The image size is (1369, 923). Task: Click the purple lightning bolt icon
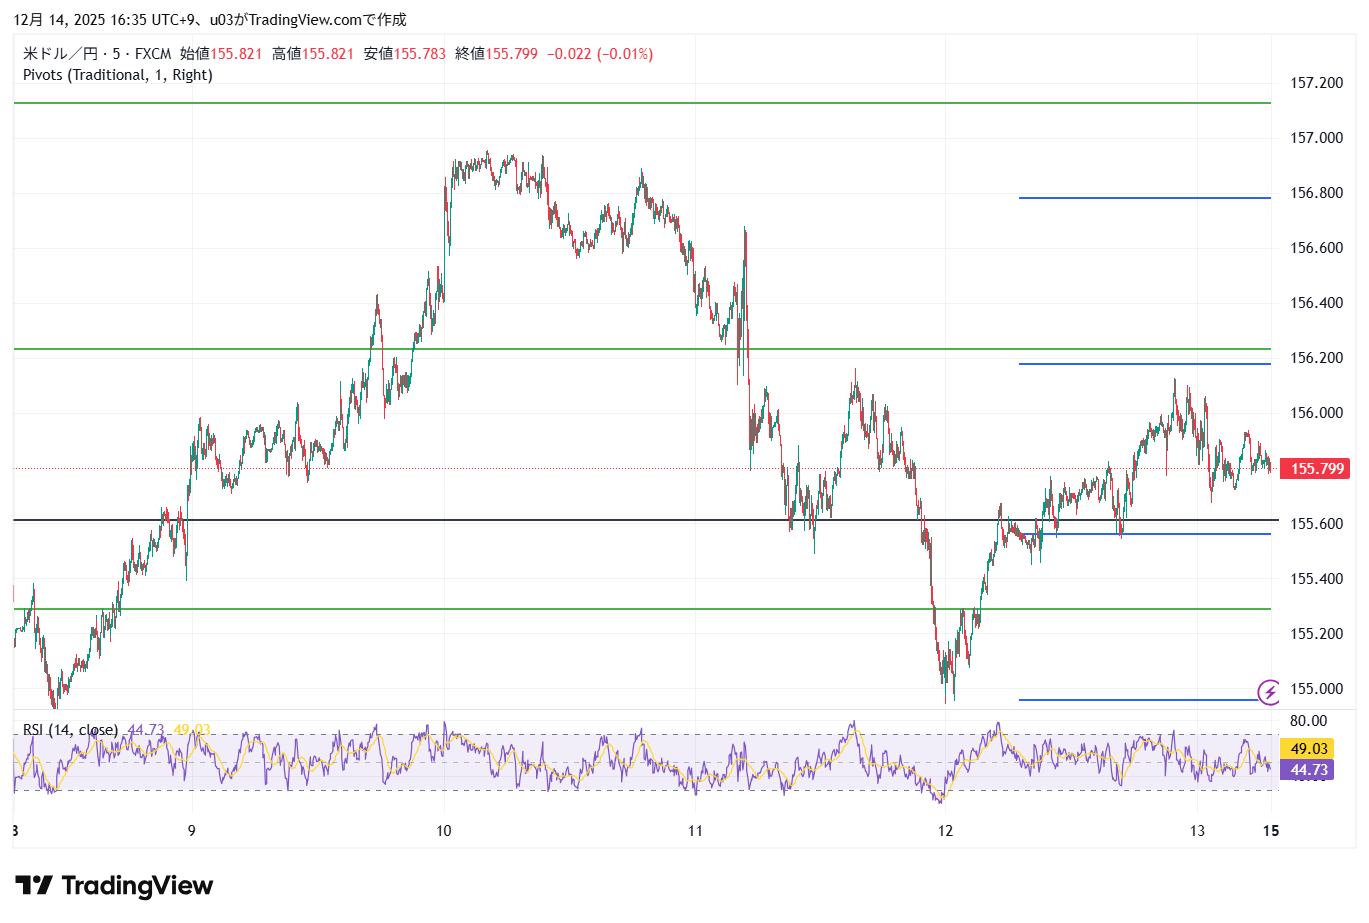(x=1269, y=692)
